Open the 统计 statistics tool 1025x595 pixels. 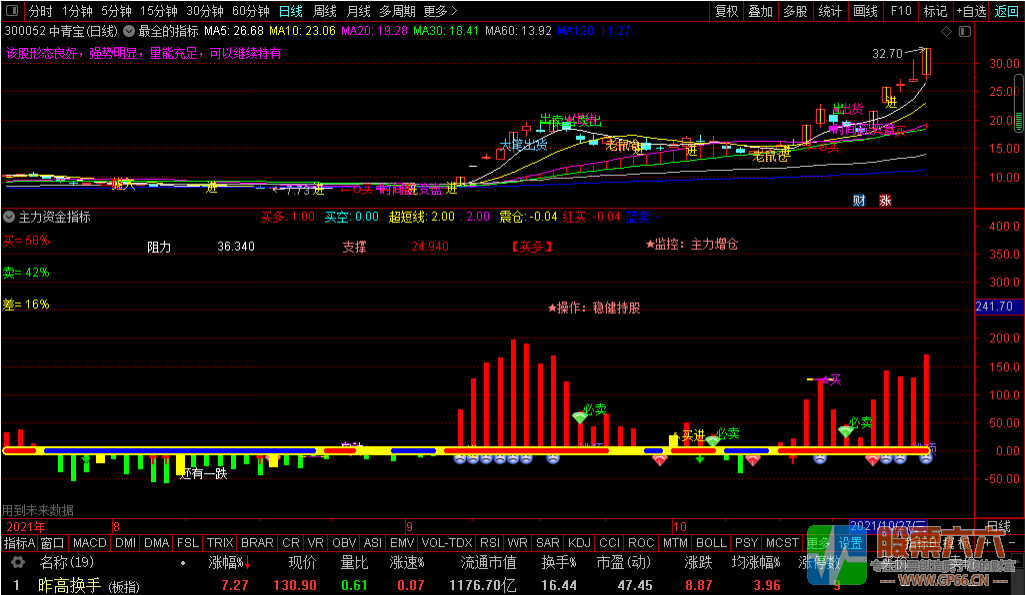click(x=830, y=11)
